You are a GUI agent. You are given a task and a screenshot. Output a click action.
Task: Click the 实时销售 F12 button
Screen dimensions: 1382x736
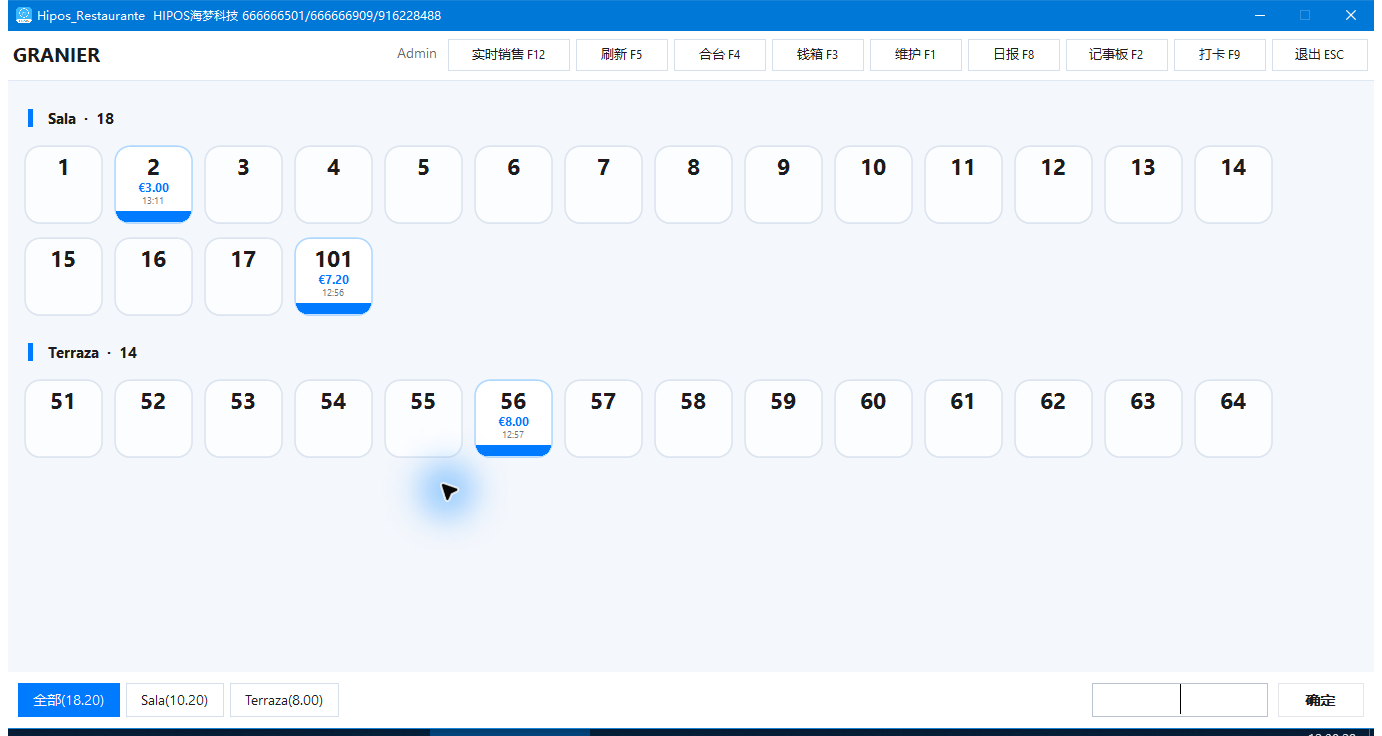click(x=509, y=55)
